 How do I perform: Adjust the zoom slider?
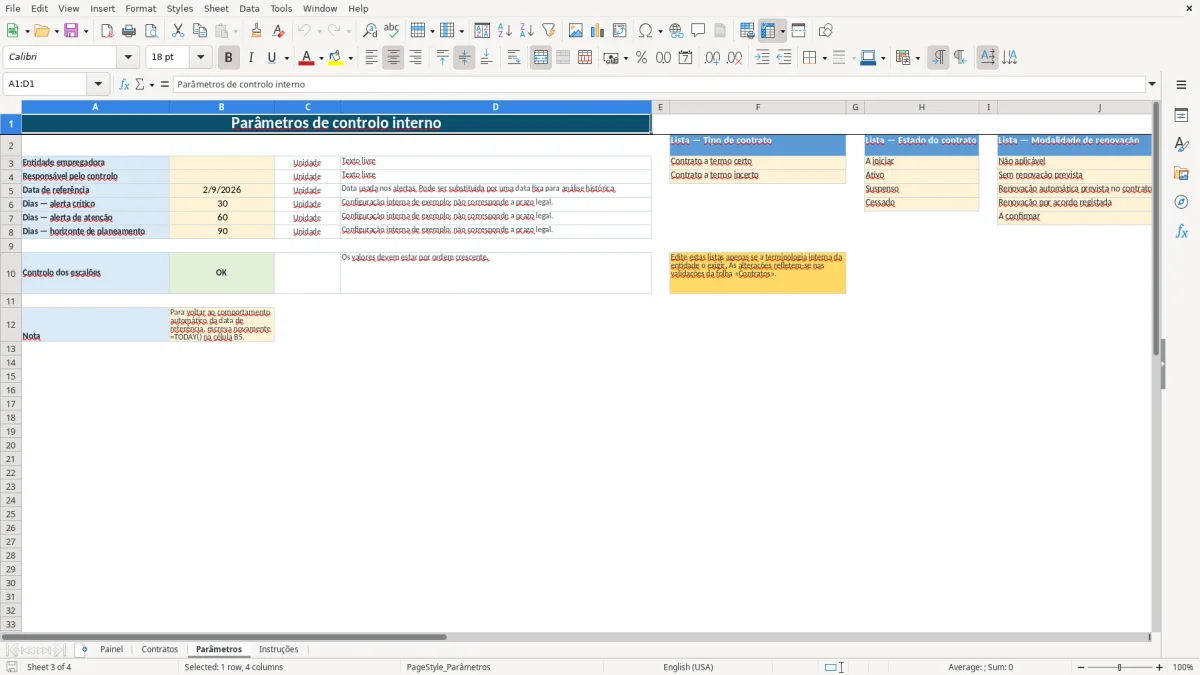tap(1120, 667)
